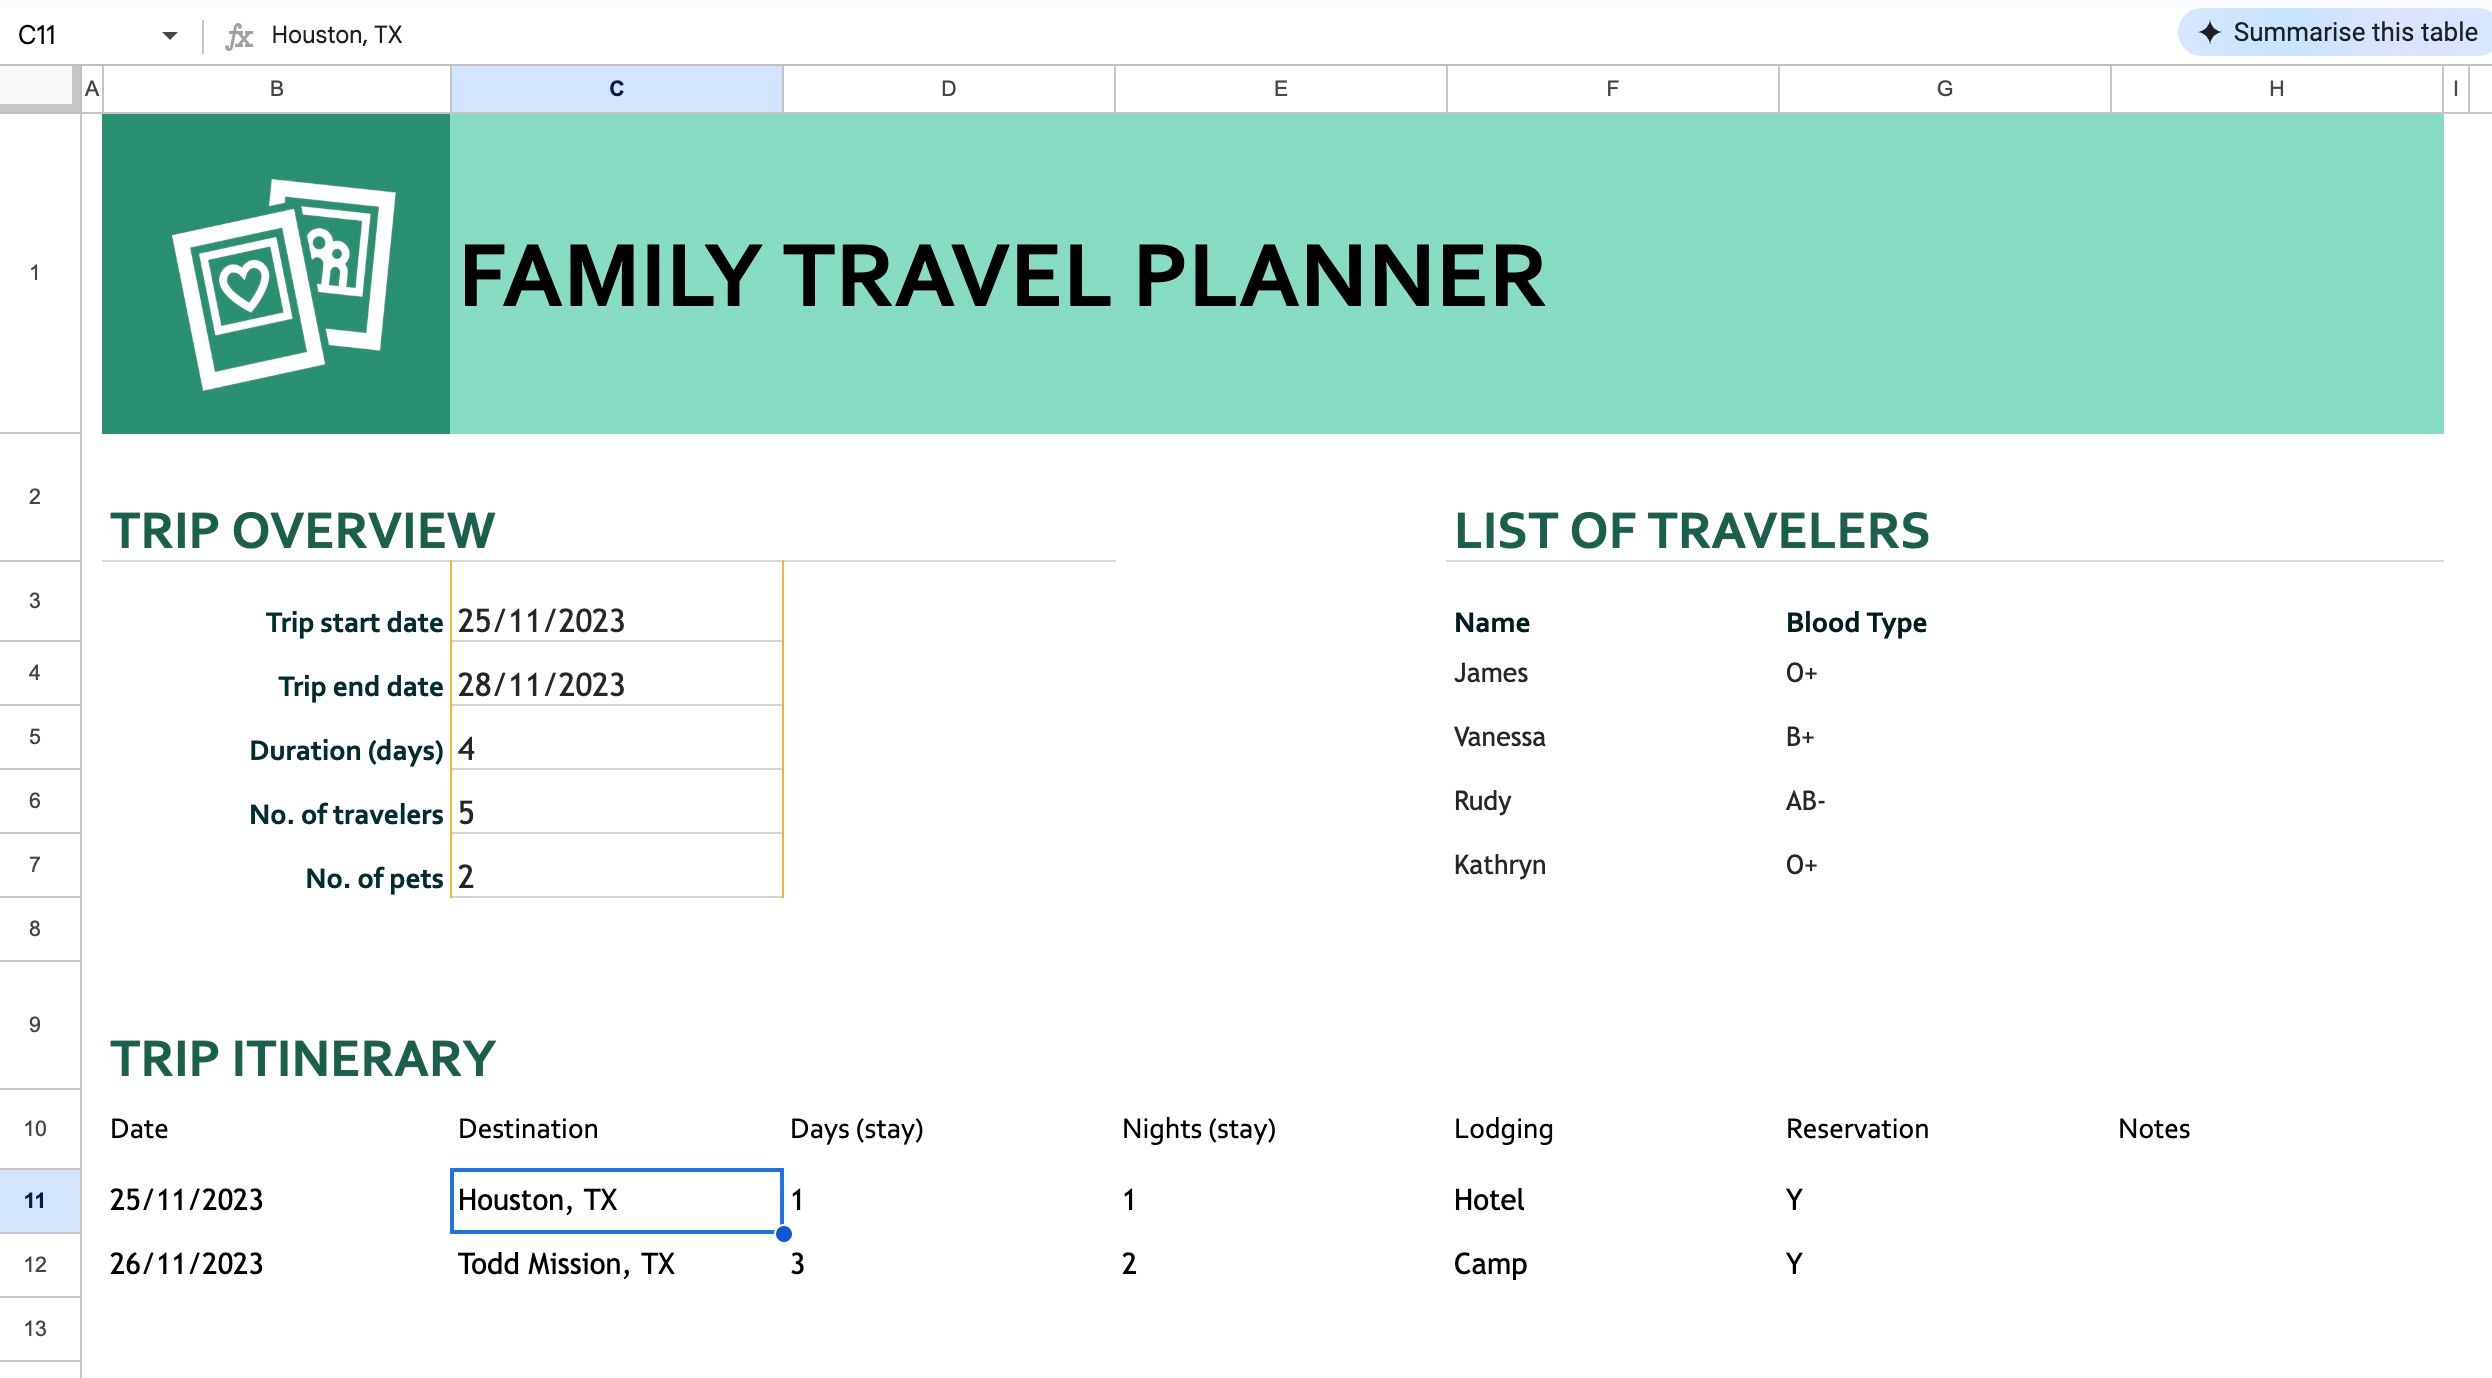Click the fill handle on cell C11
The height and width of the screenshot is (1378, 2492).
click(x=784, y=1233)
